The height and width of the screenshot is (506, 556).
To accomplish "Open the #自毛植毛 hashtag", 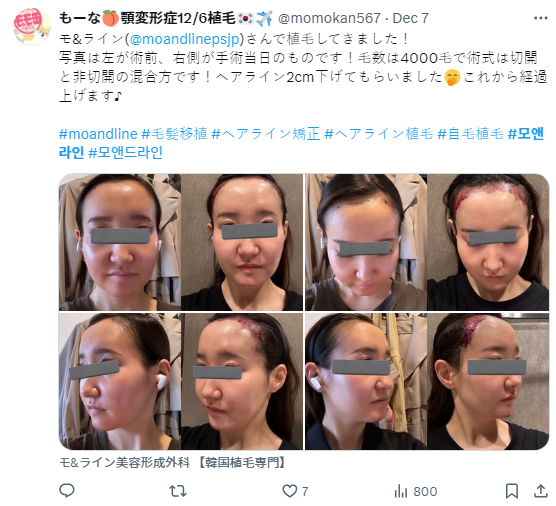I will click(470, 134).
